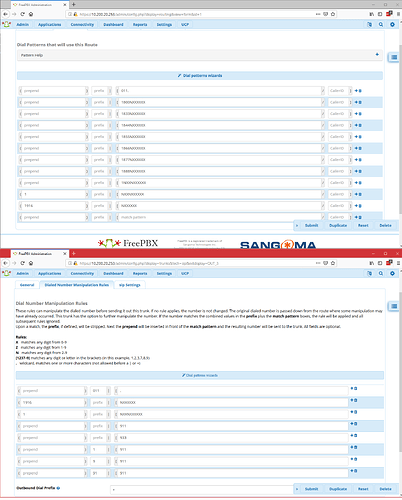
Task: Open search icon in route window's FreePBX menu
Action: point(381,25)
